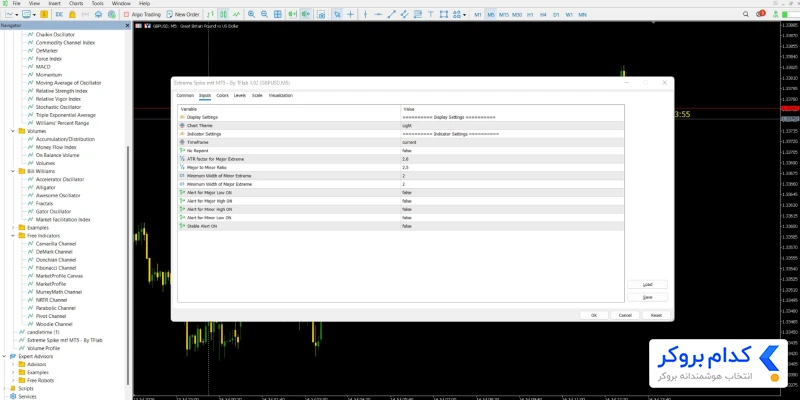The image size is (800, 400).
Task: Open the Chart Theme value dropdown
Action: point(512,126)
